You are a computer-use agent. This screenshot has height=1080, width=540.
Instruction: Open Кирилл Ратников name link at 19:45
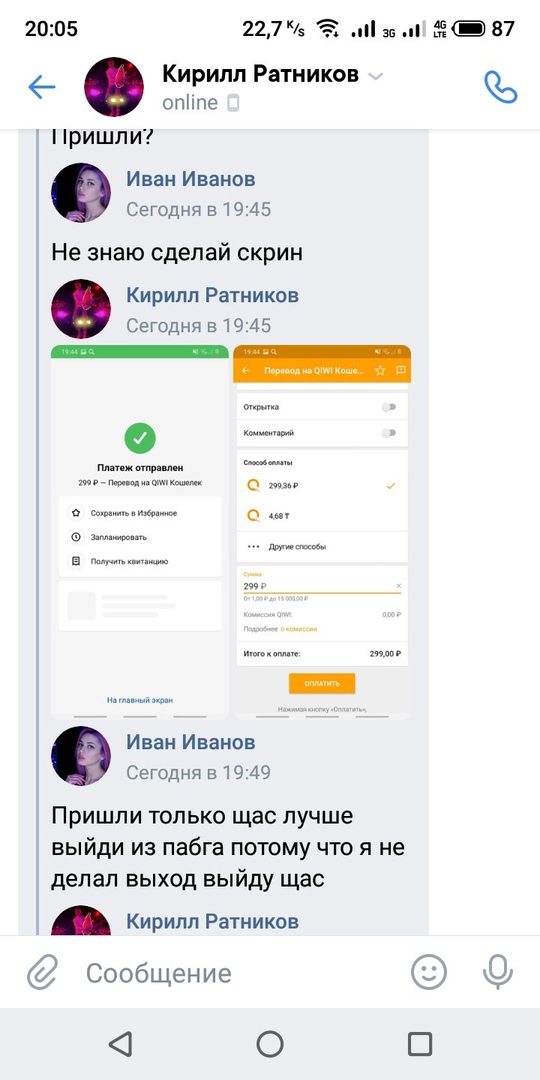point(212,295)
